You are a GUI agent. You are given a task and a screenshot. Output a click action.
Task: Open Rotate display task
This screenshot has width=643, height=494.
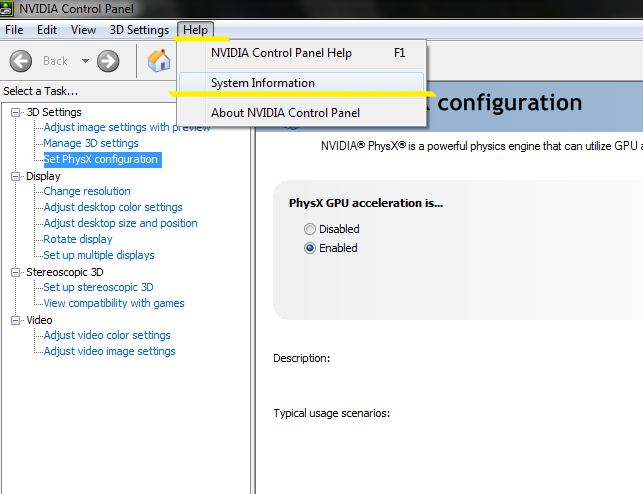pyautogui.click(x=78, y=239)
